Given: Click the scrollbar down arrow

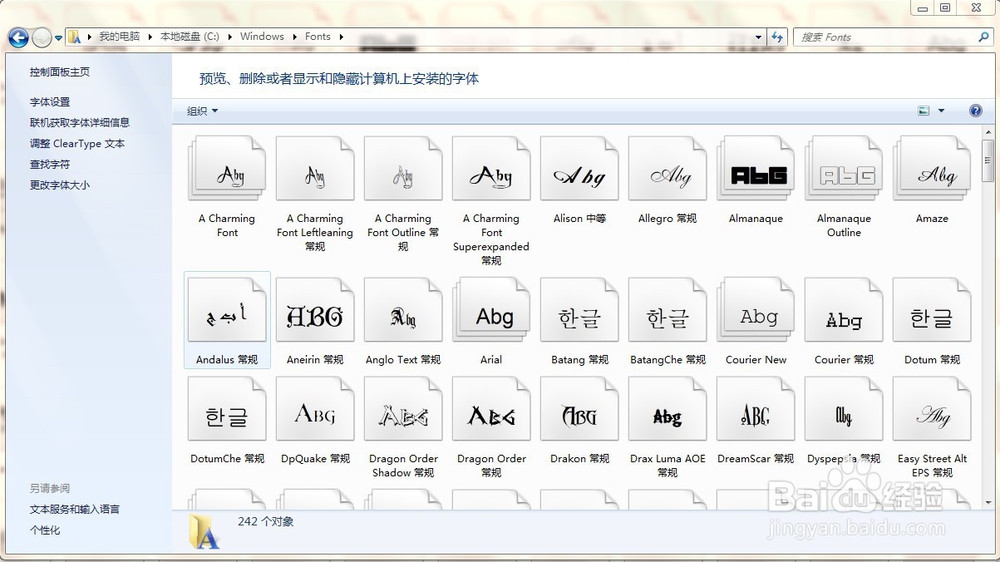Looking at the screenshot, I should tap(989, 503).
